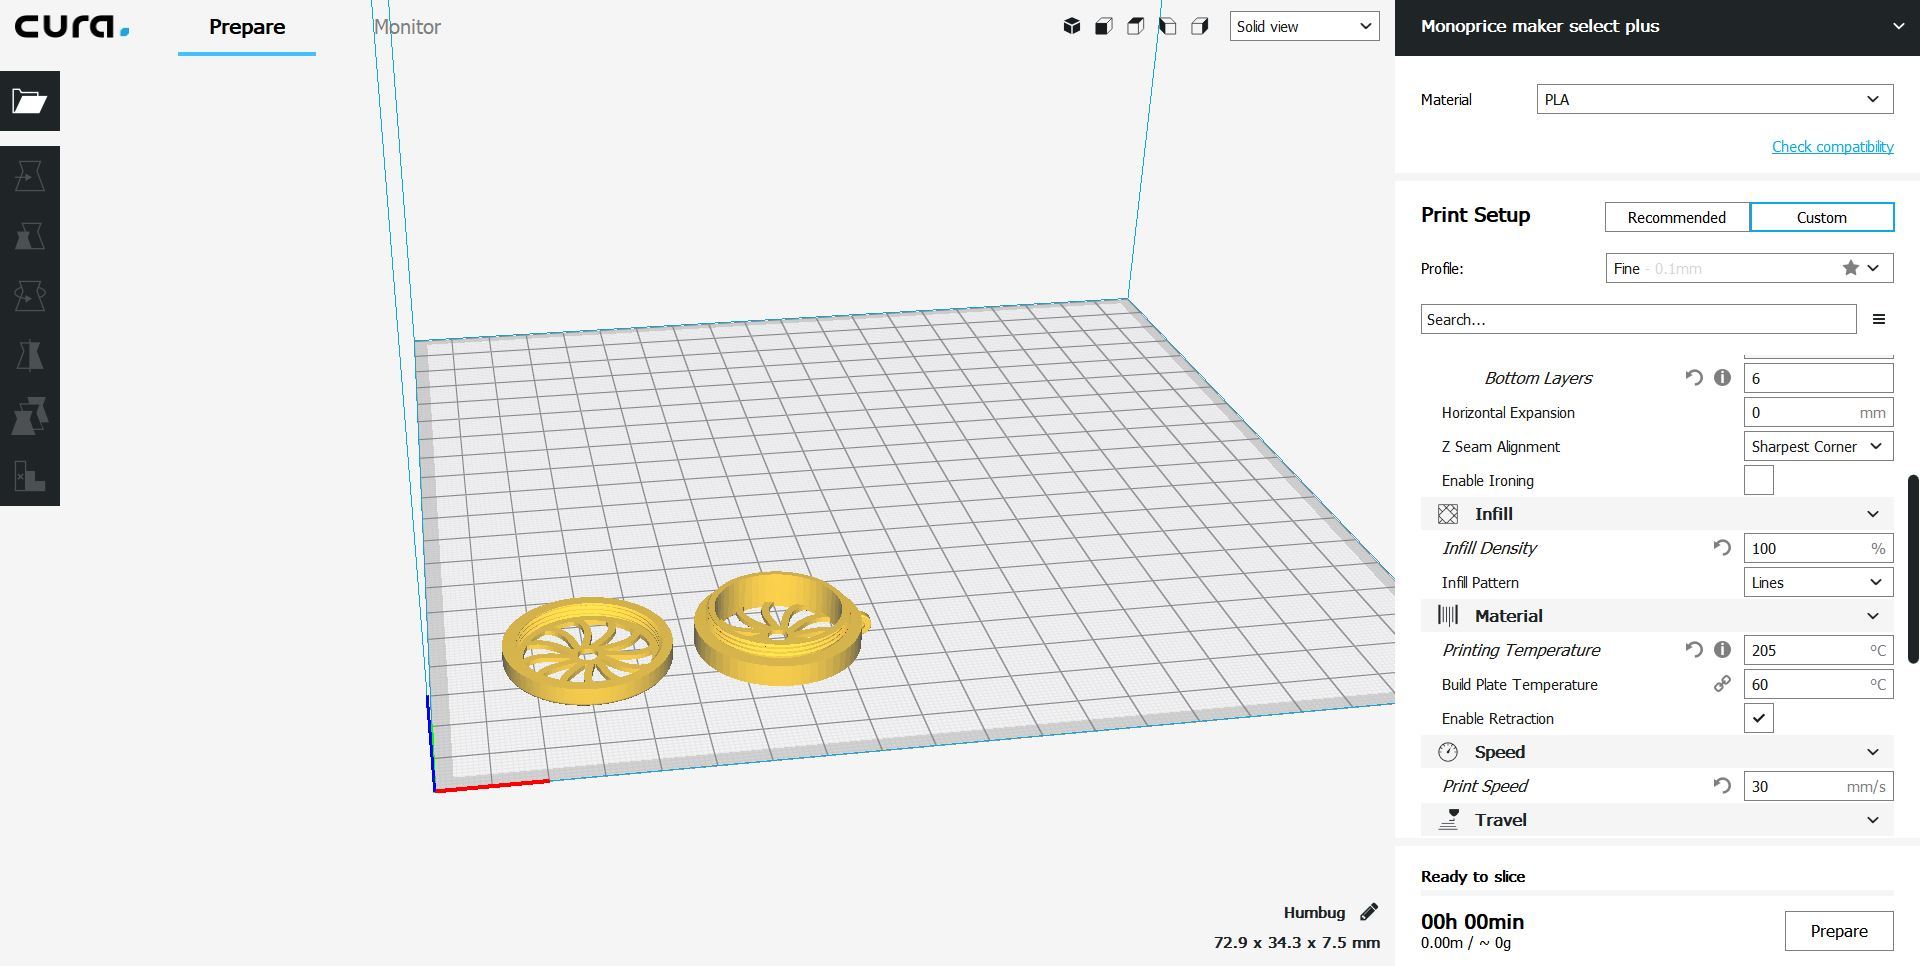Open the Material PLA dropdown

(x=1715, y=99)
